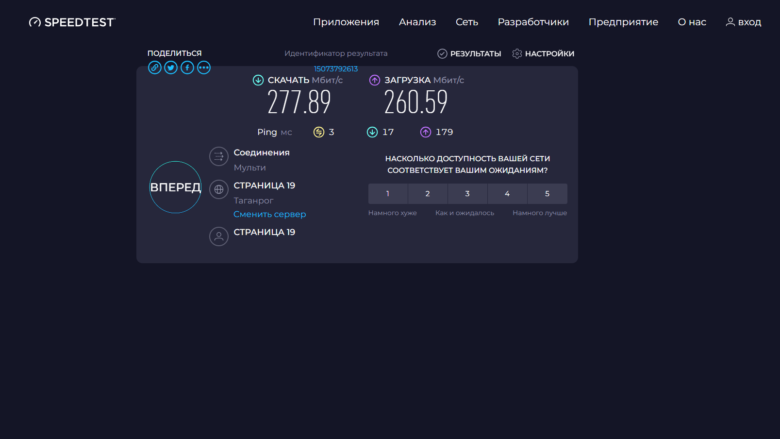The image size is (780, 439).
Task: Click the Намного лучше rating caption
Action: [x=540, y=213]
